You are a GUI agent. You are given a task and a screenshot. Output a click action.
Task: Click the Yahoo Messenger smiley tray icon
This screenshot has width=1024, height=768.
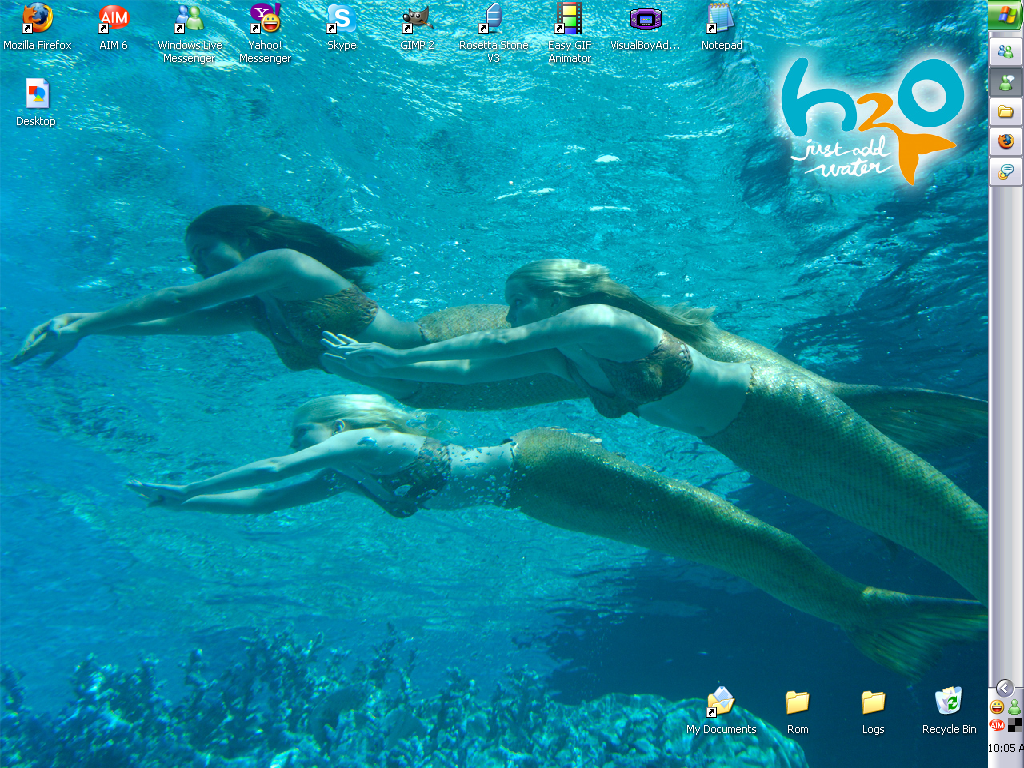click(997, 707)
